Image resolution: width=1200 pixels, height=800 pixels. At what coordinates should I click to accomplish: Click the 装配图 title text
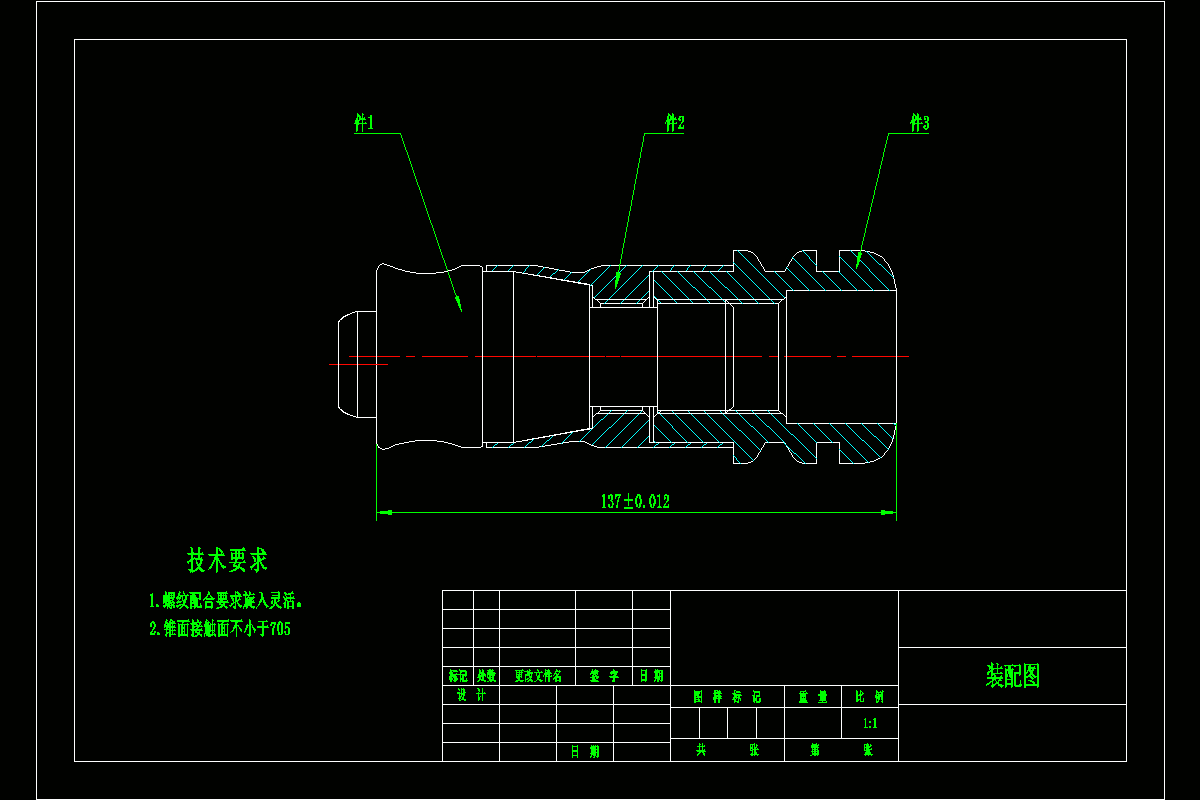pyautogui.click(x=1013, y=676)
